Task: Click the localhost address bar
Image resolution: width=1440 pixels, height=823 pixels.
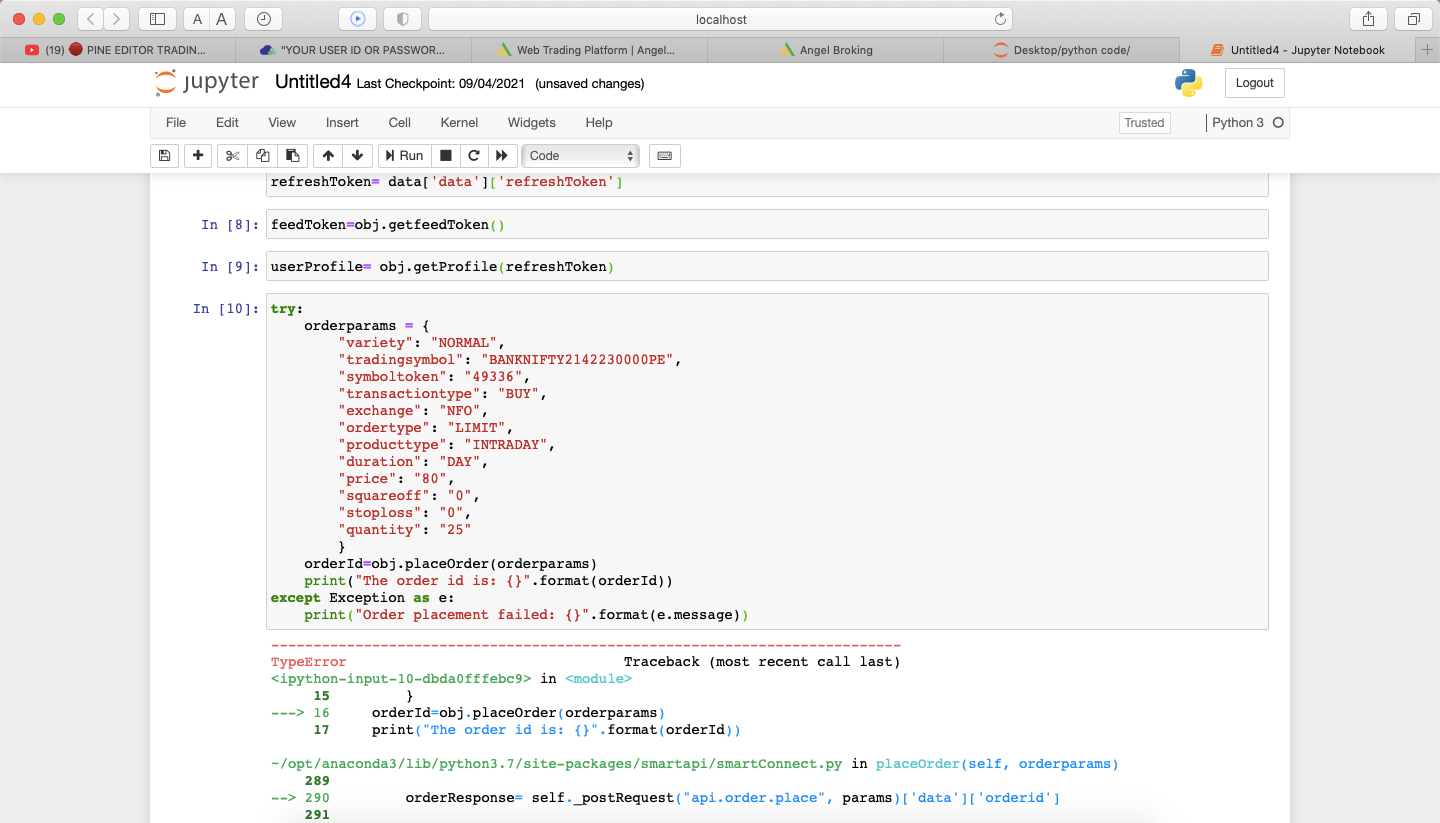Action: tap(720, 19)
